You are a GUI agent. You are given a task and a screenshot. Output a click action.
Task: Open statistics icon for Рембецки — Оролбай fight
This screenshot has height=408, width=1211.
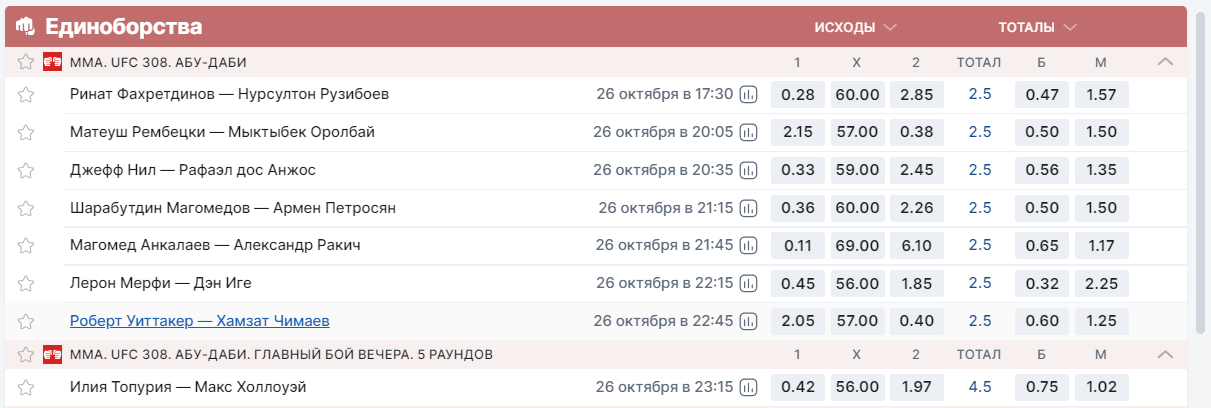(x=749, y=132)
